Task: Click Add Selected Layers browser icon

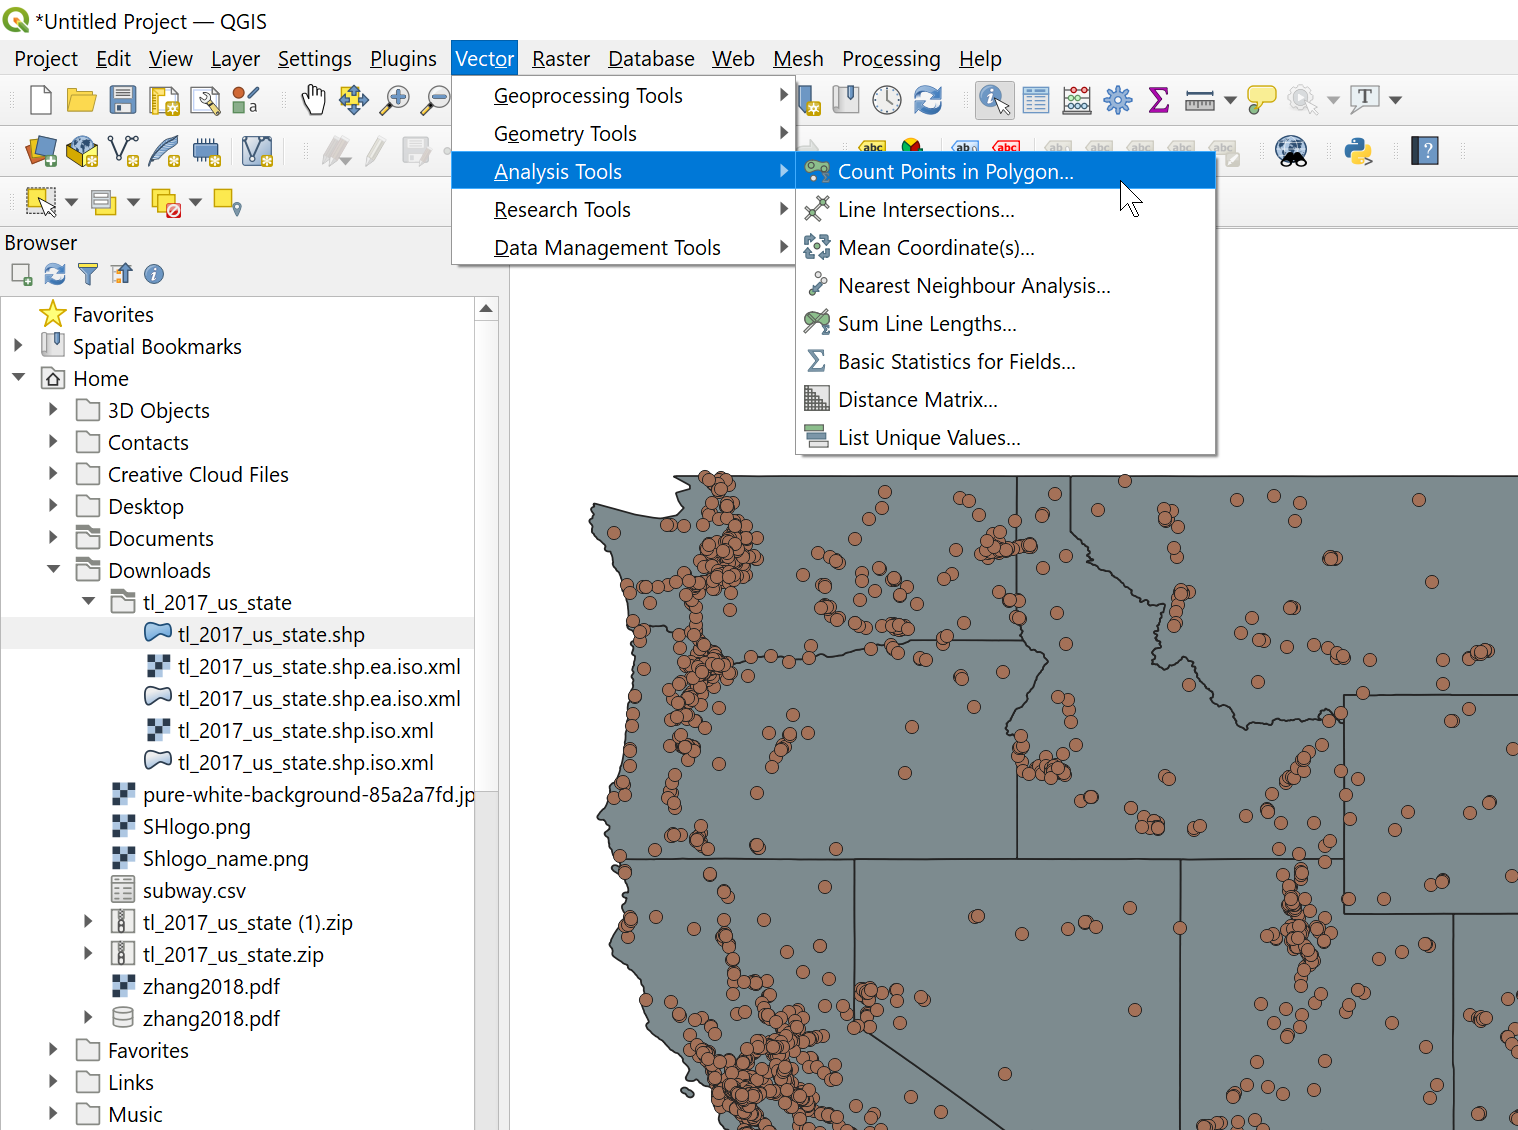Action: pos(21,274)
